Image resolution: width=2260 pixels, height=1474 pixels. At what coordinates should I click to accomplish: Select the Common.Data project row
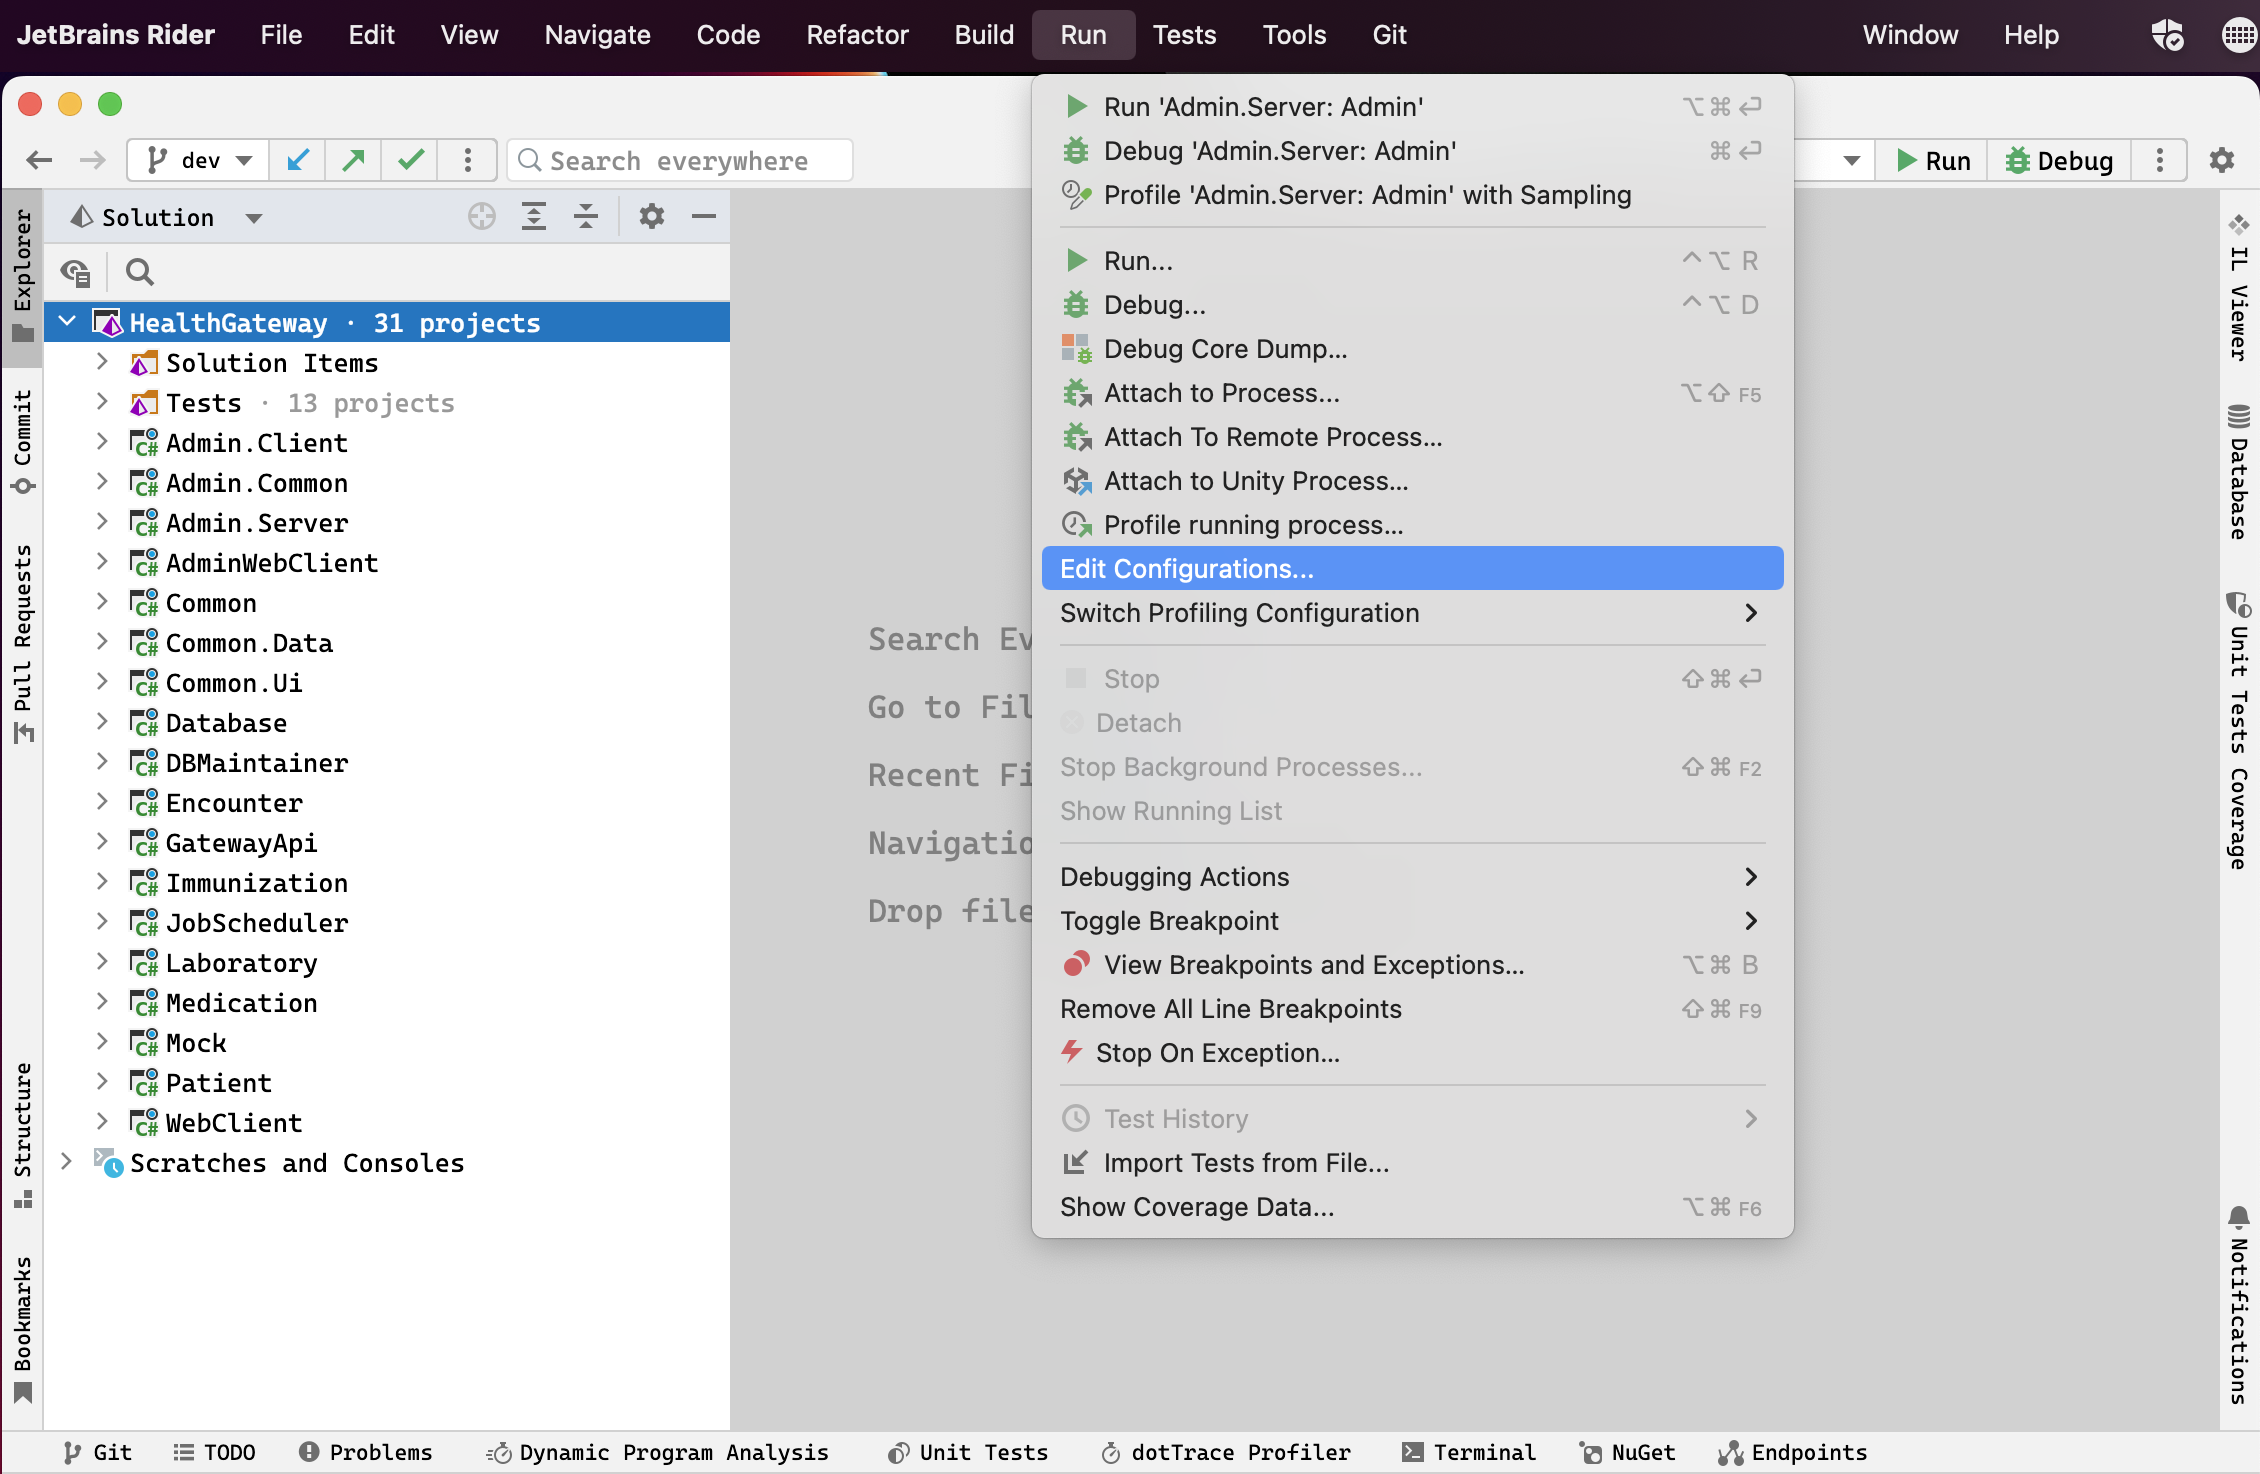pos(386,642)
